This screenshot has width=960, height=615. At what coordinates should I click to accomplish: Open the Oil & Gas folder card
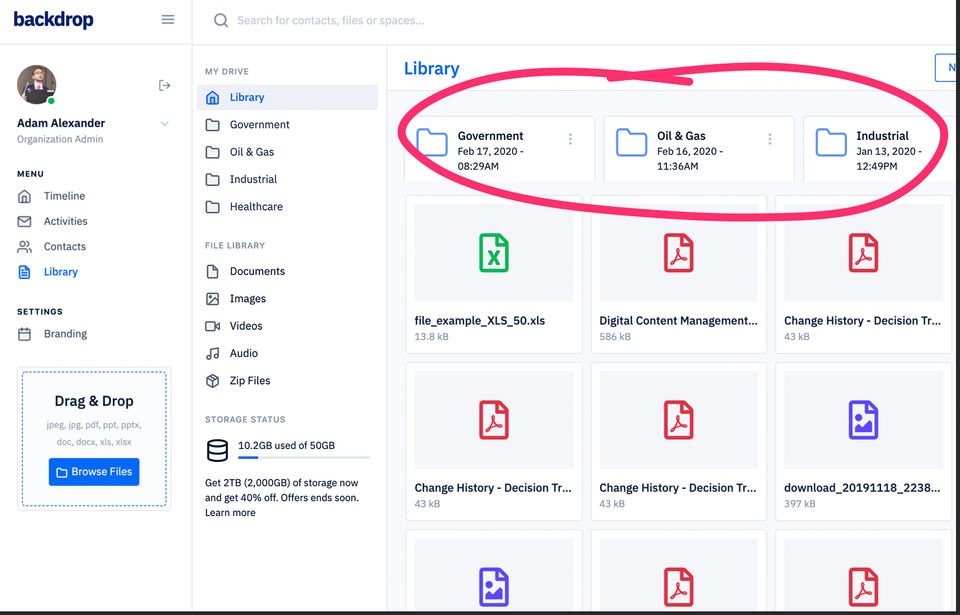point(699,149)
